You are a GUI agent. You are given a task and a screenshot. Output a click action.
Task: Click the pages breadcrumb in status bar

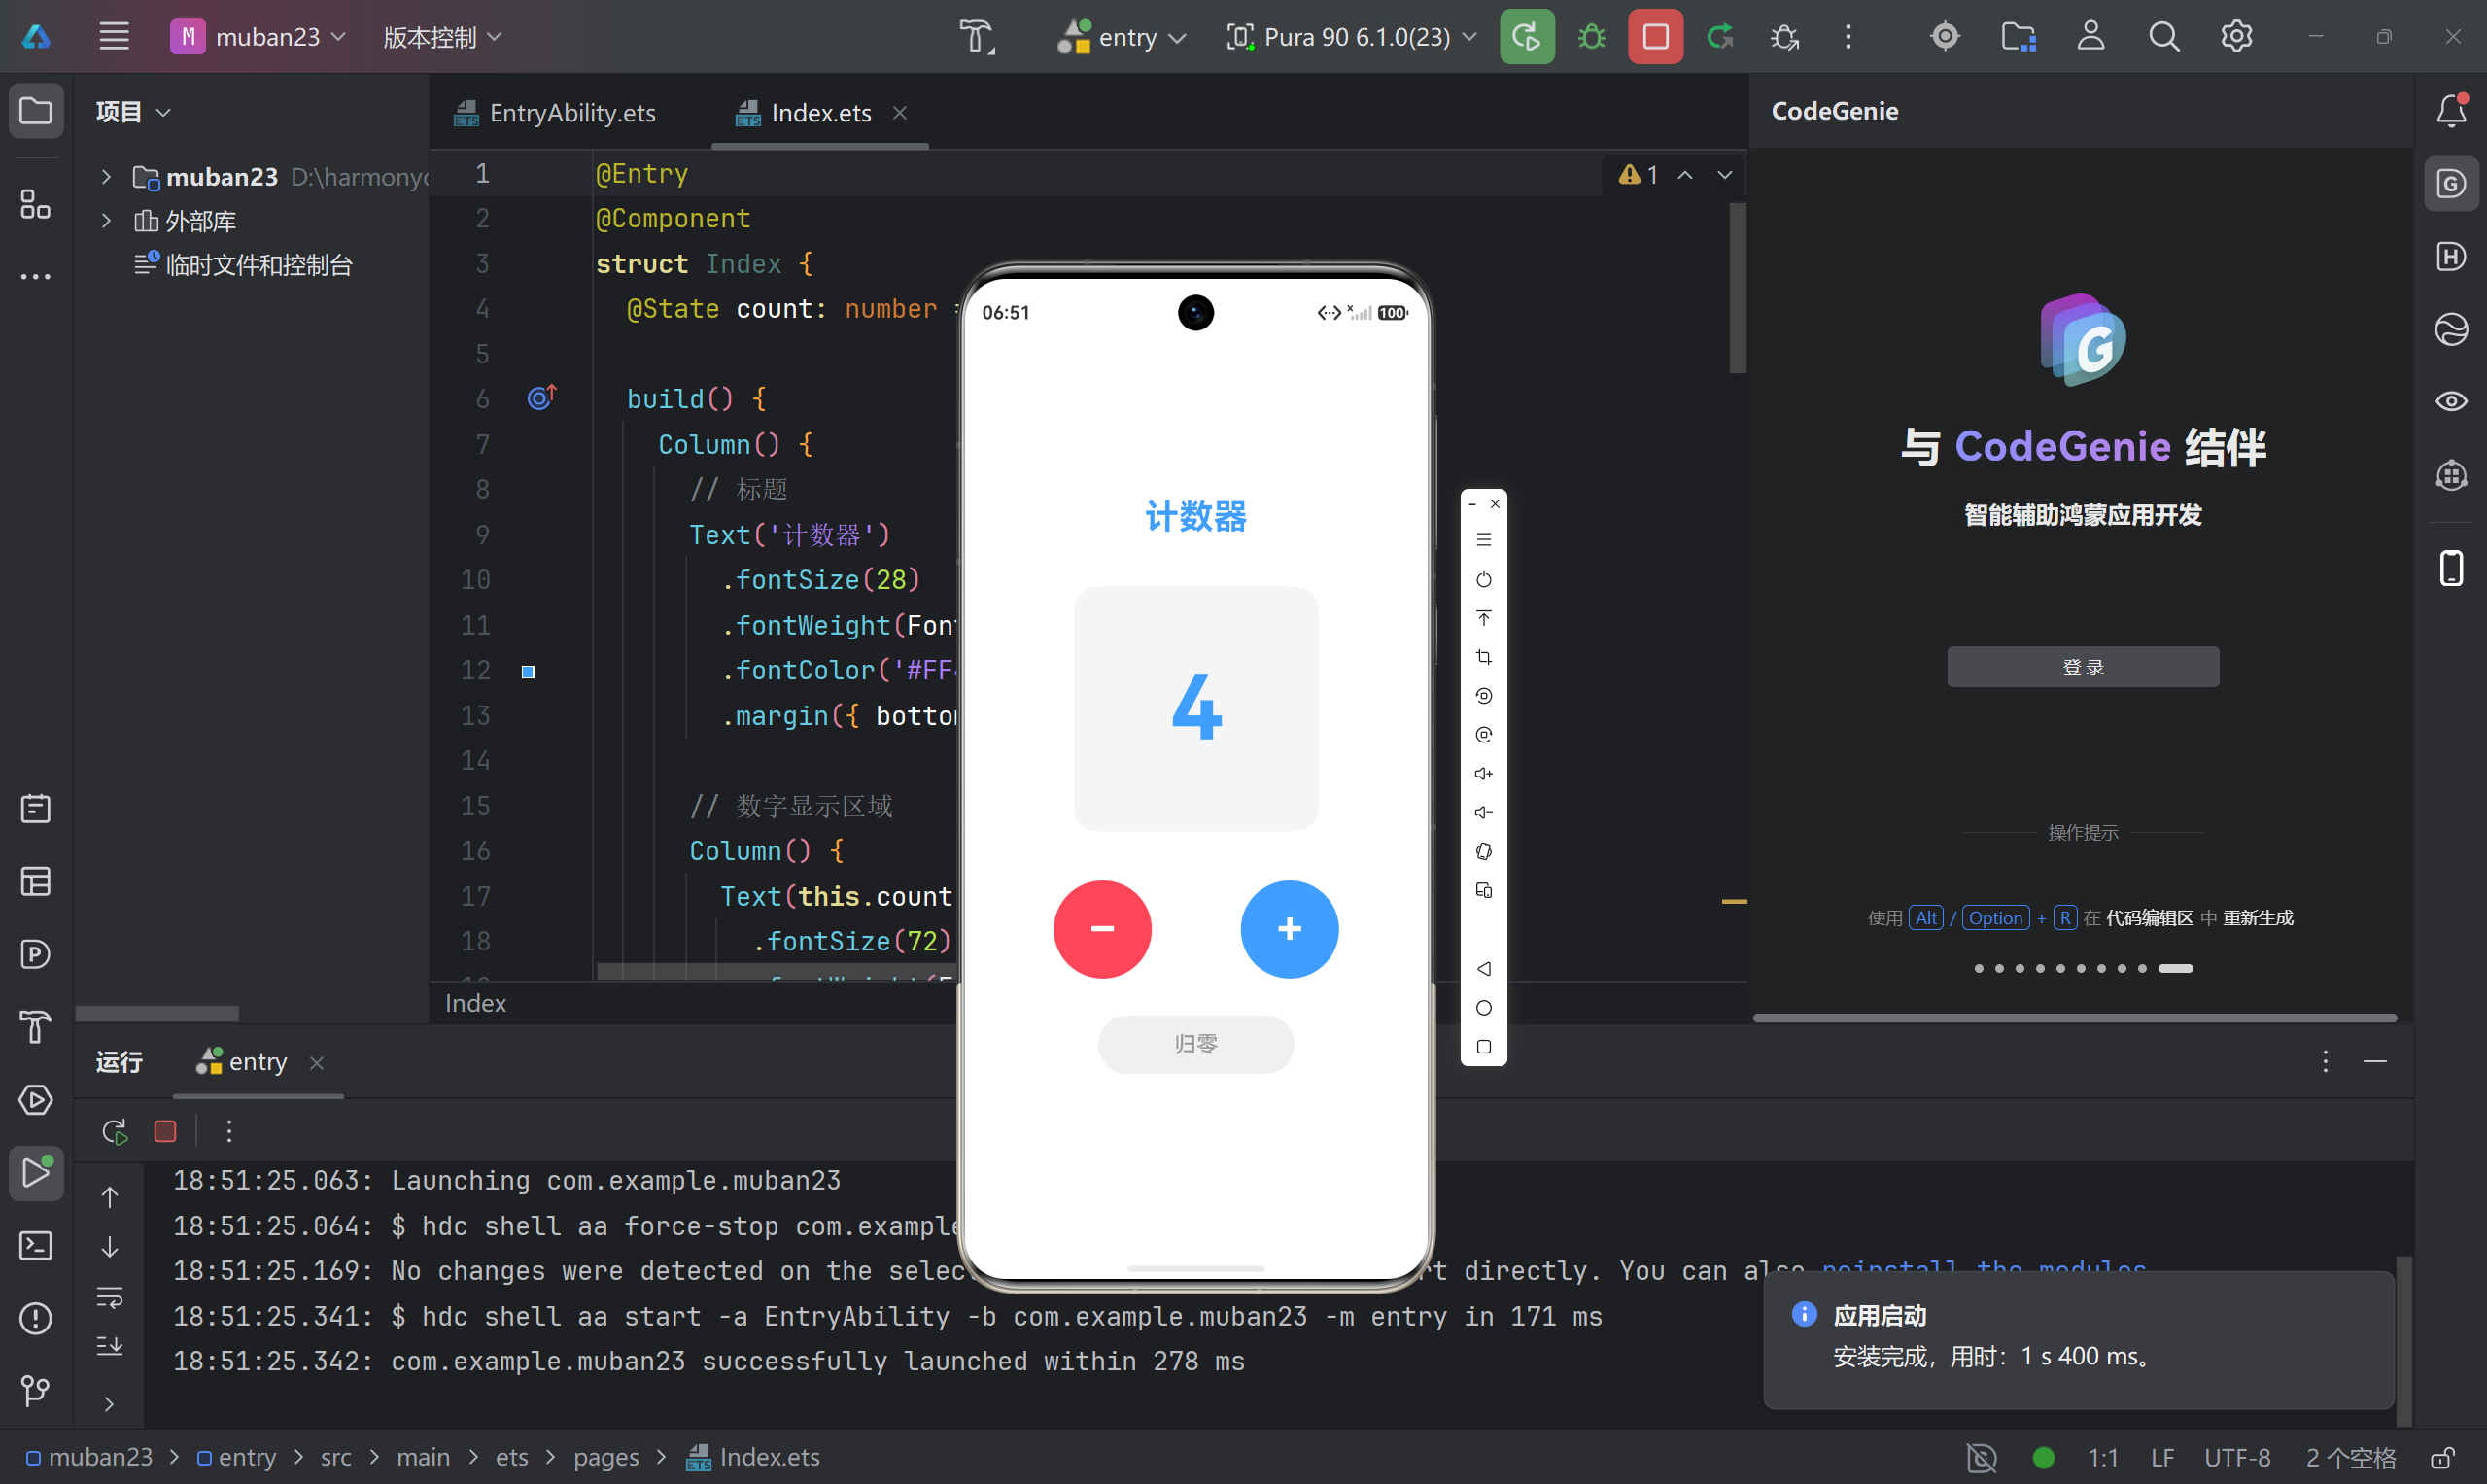tap(606, 1458)
